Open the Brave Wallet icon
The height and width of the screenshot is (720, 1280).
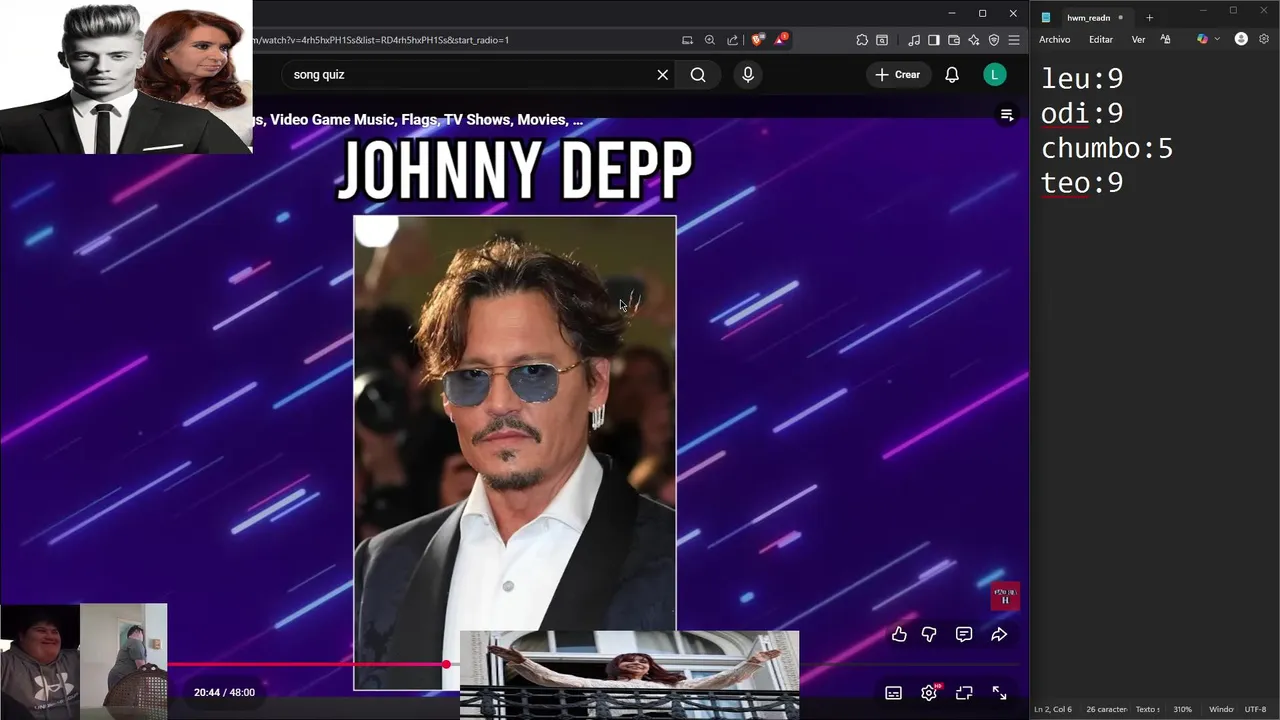click(x=954, y=40)
